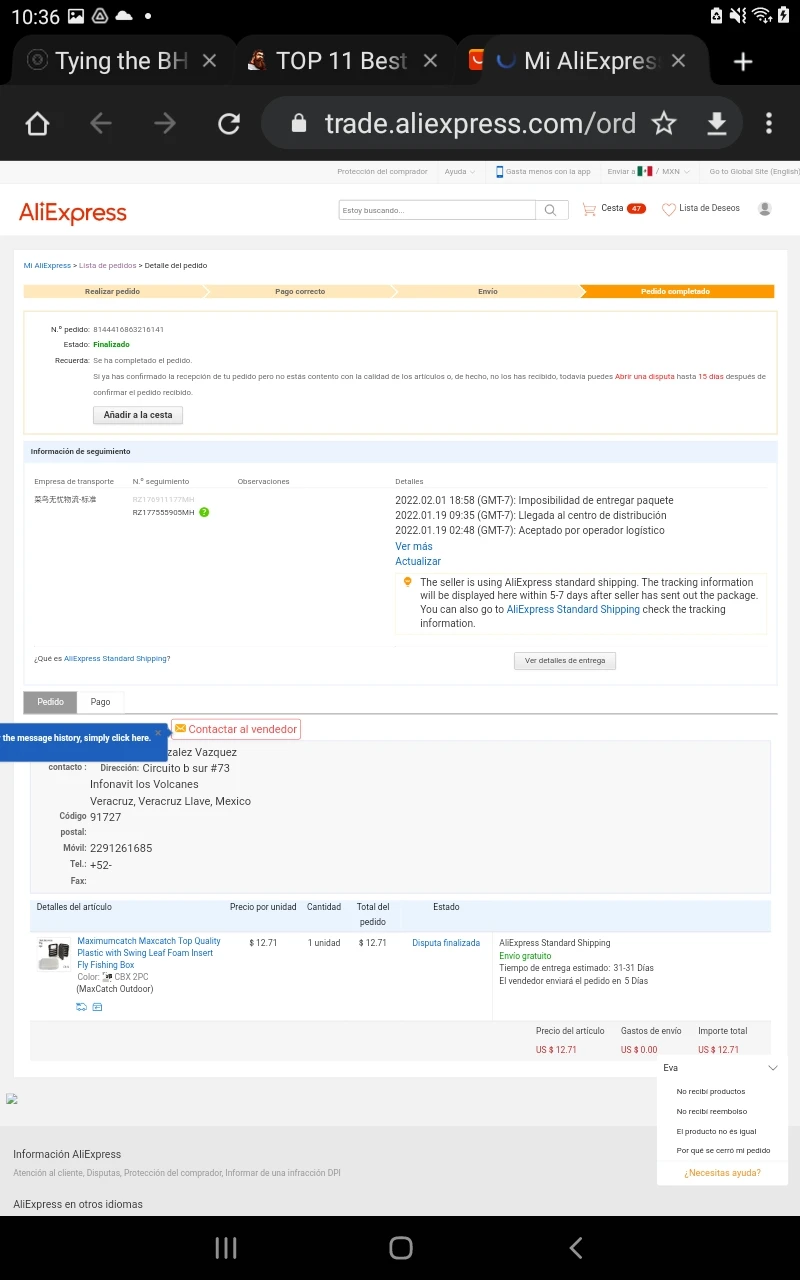
Task: Click the mobile number 2291261685
Action: [121, 848]
